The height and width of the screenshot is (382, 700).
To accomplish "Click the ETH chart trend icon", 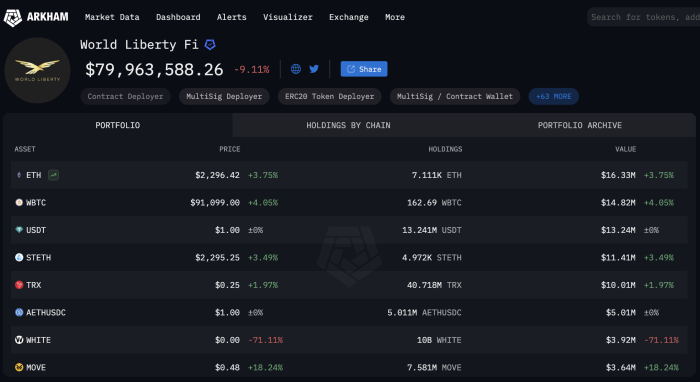I will (x=53, y=175).
